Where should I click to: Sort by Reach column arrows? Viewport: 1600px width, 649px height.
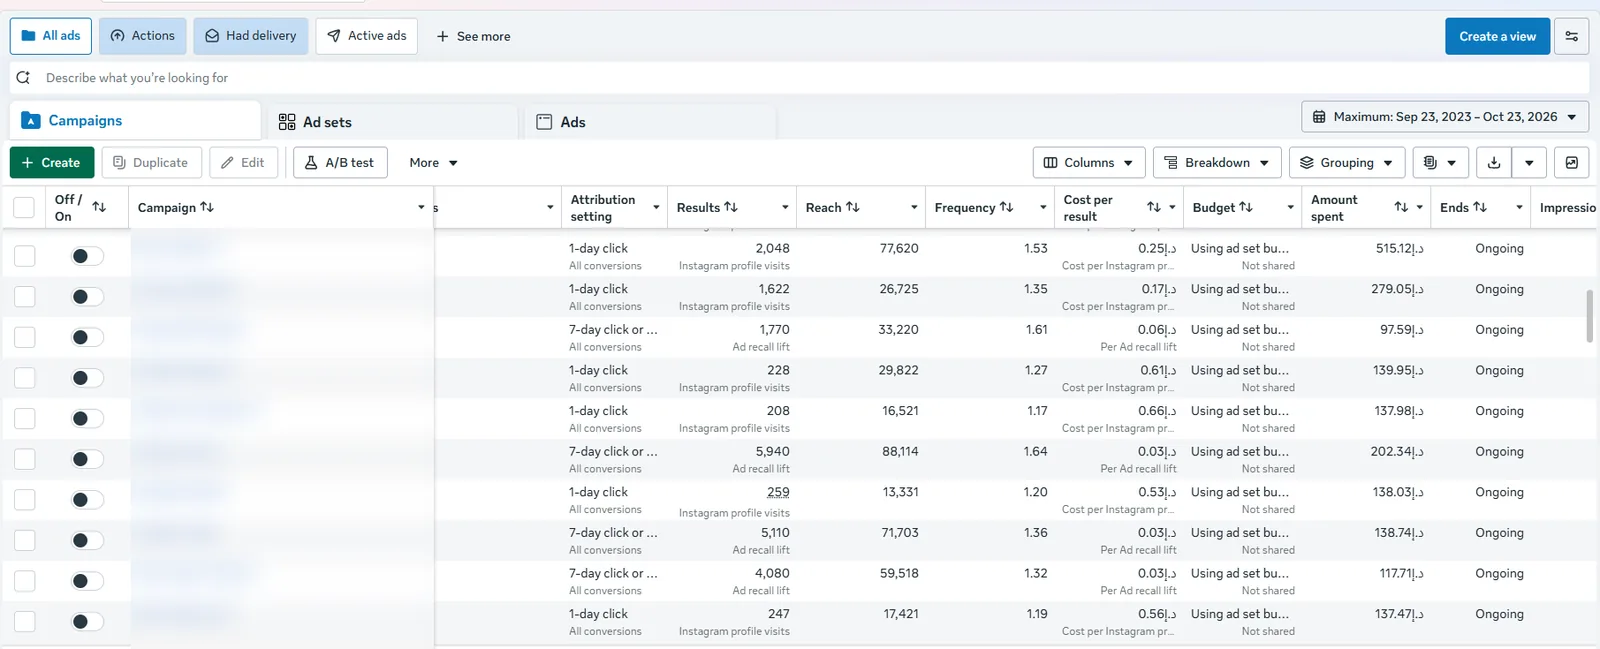pyautogui.click(x=853, y=207)
